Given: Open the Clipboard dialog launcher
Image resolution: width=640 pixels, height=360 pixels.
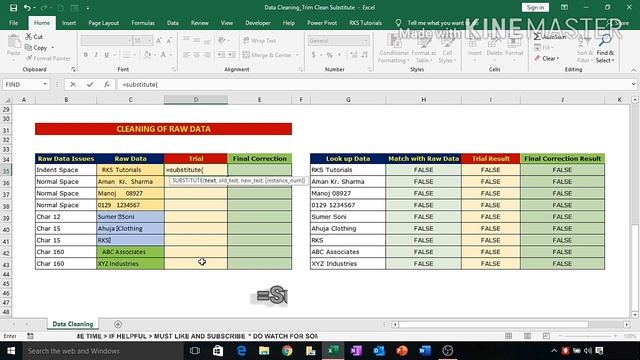Looking at the screenshot, I should pos(73,69).
